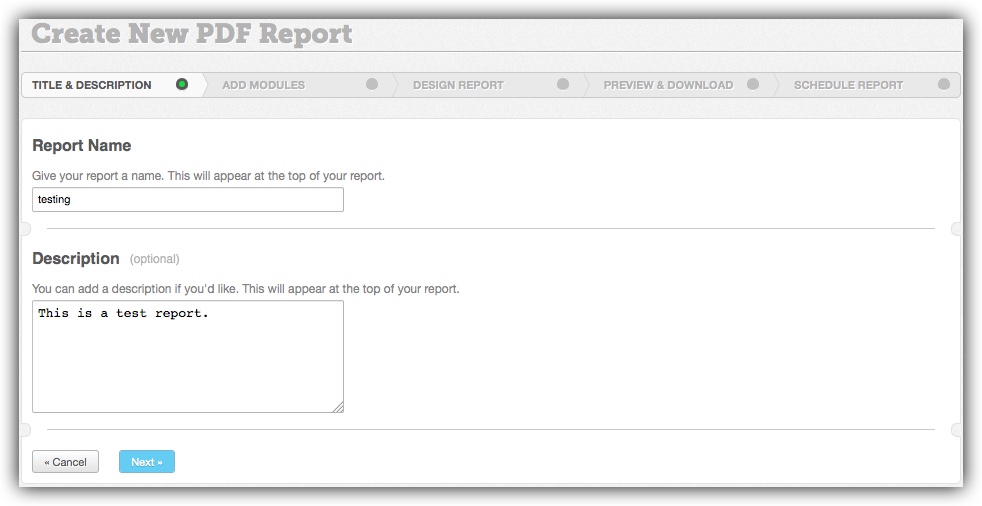Screen dimensions: 982x506
Task: Switch to Preview & Download step
Action: click(x=681, y=85)
